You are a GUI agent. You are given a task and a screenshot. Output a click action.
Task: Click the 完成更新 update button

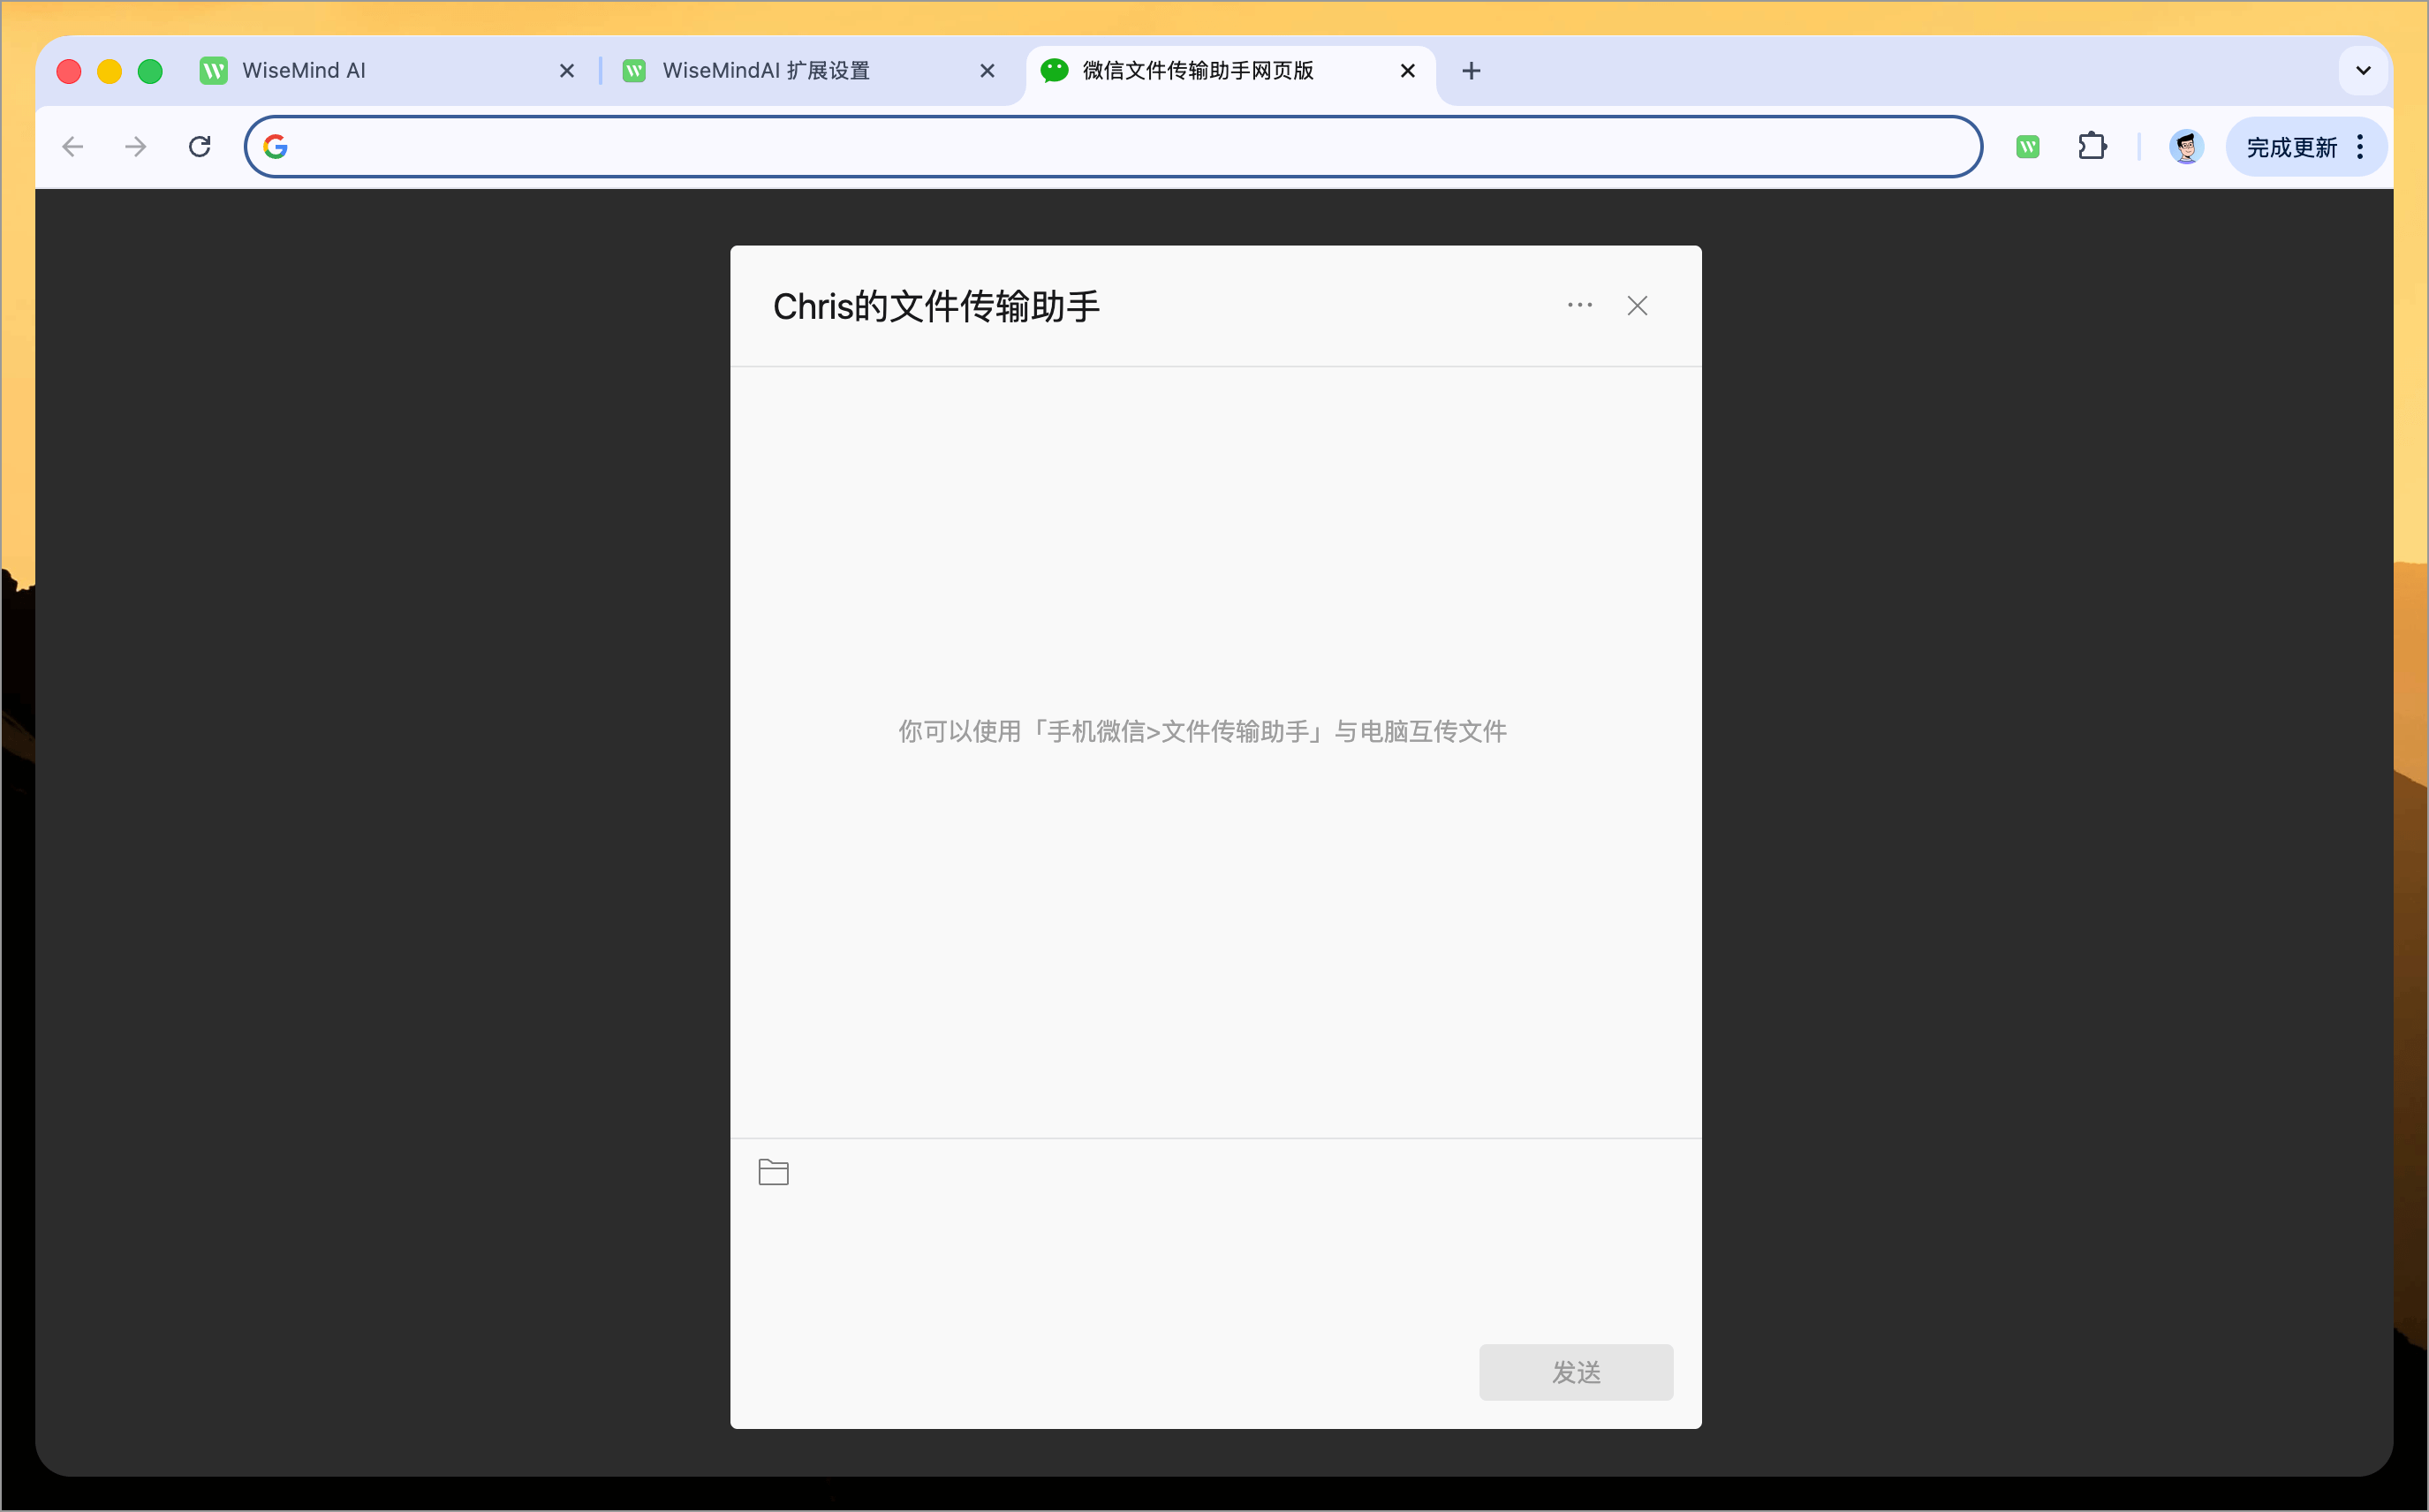click(x=2290, y=146)
